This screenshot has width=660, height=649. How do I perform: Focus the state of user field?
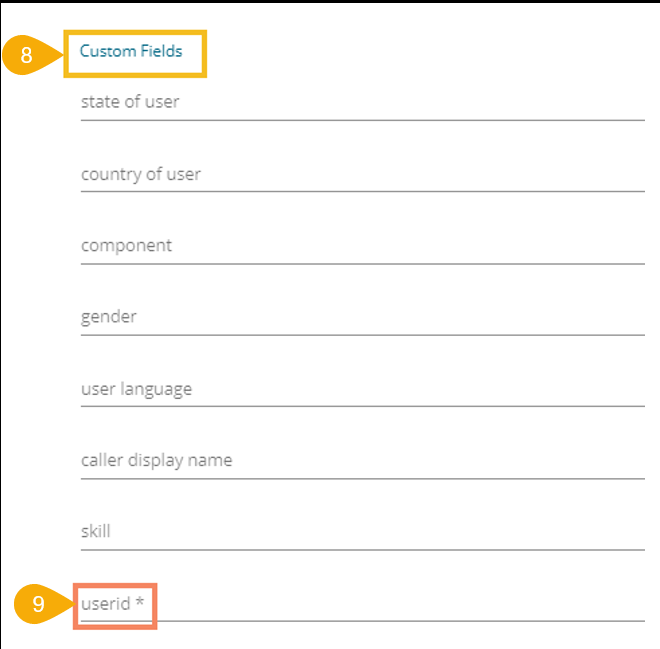coord(362,102)
